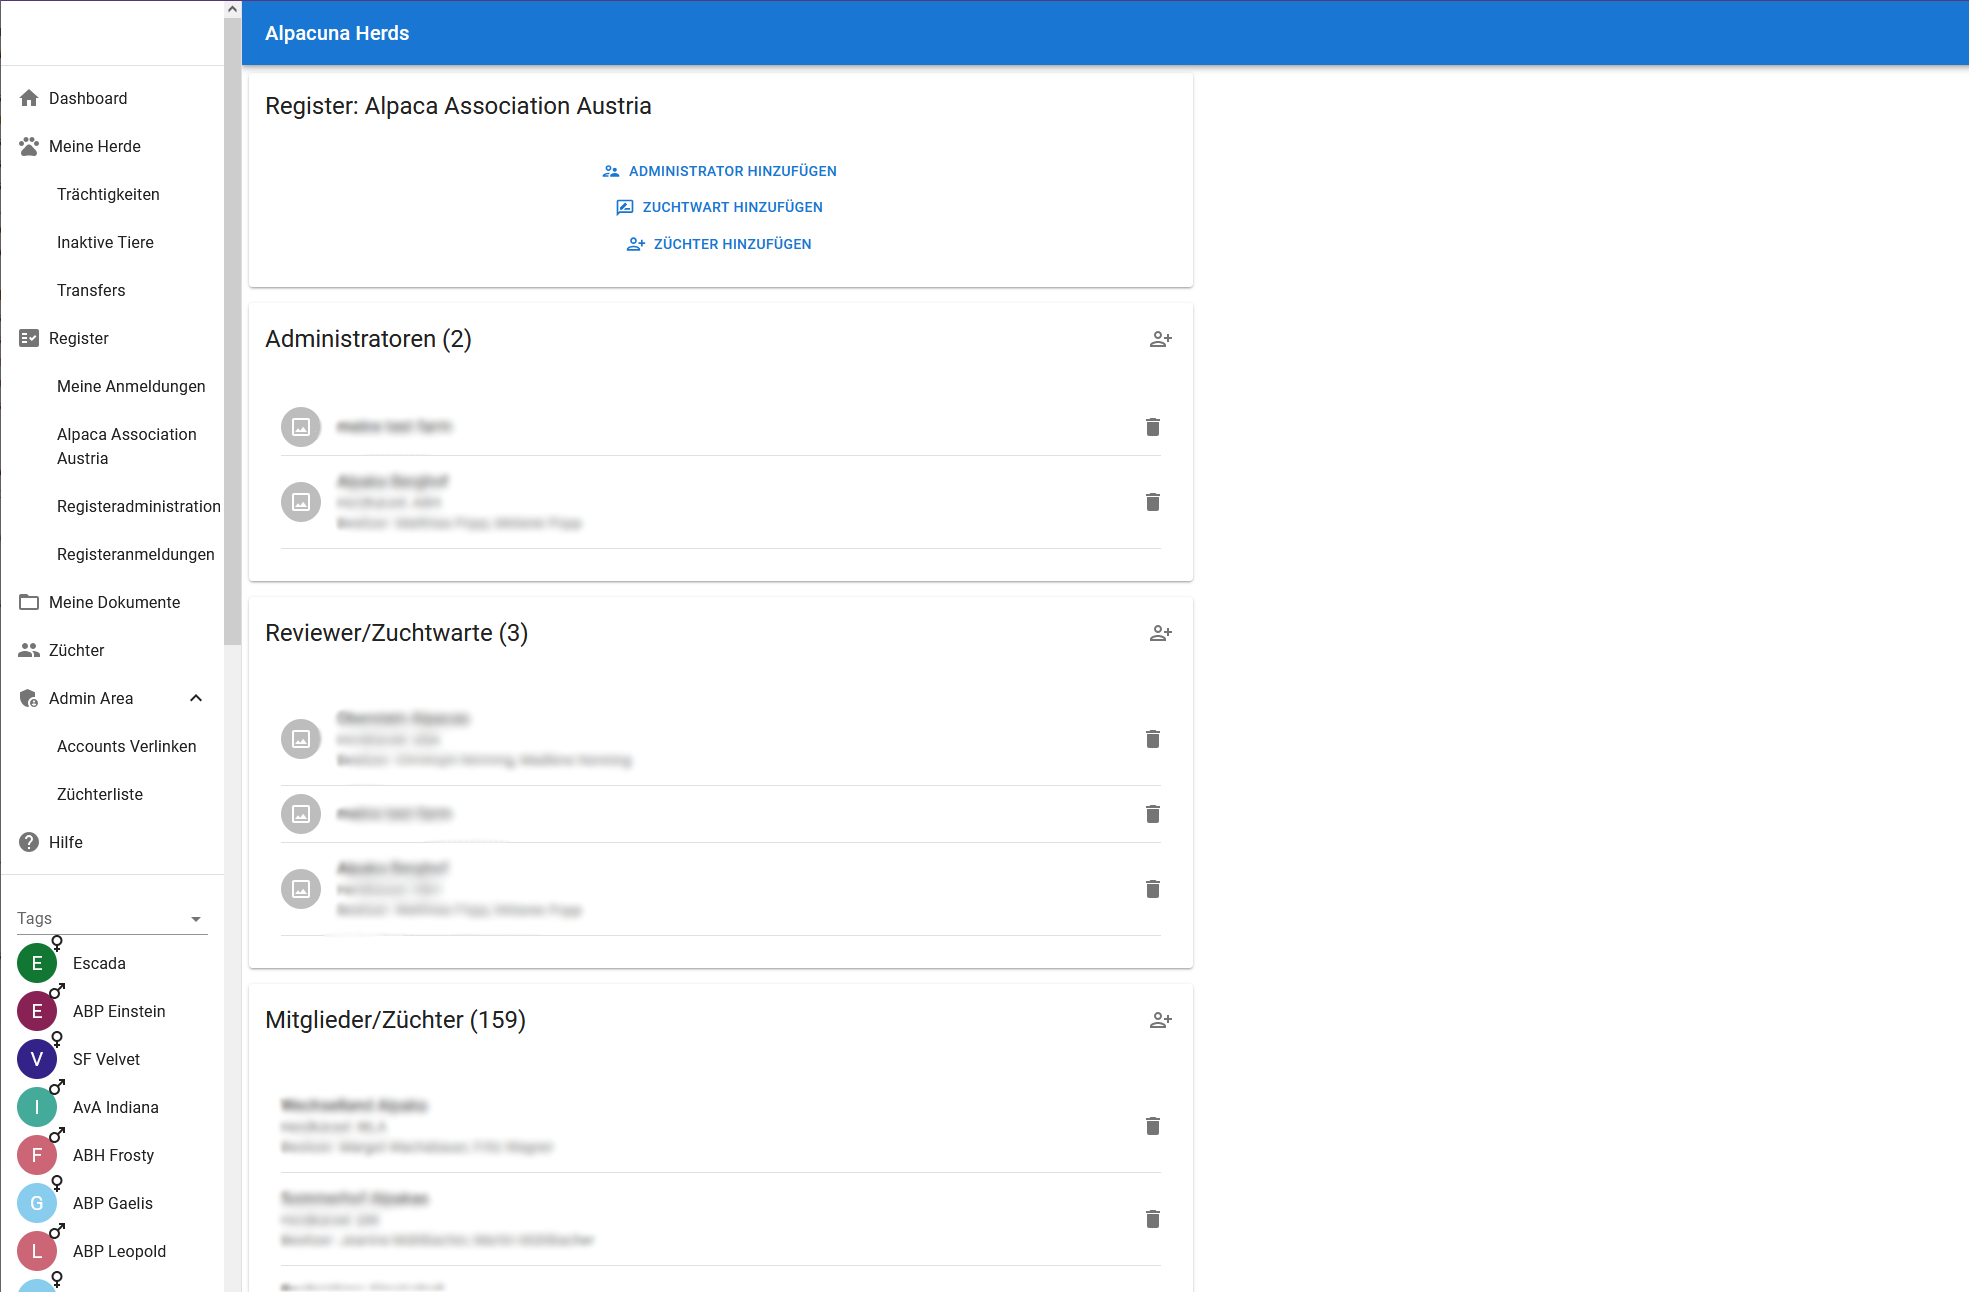
Task: Click Züchter hinzufügen button
Action: point(720,244)
